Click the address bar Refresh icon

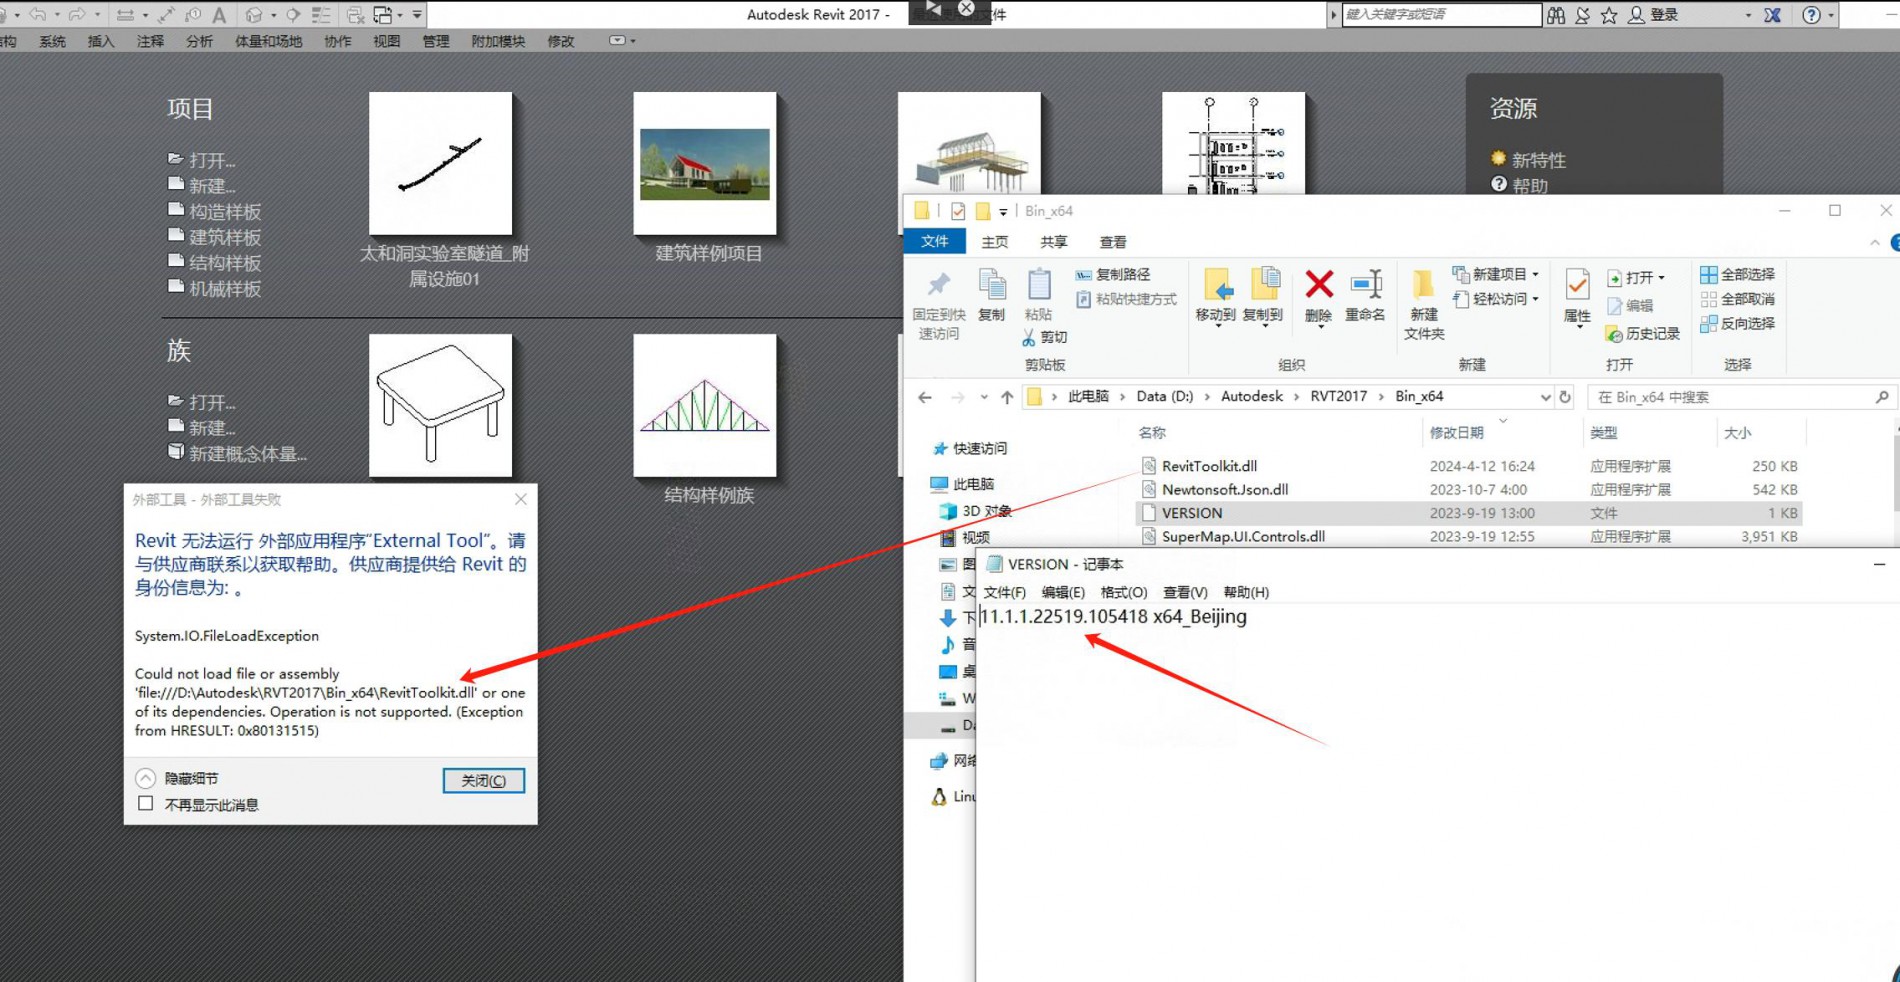pos(1565,397)
